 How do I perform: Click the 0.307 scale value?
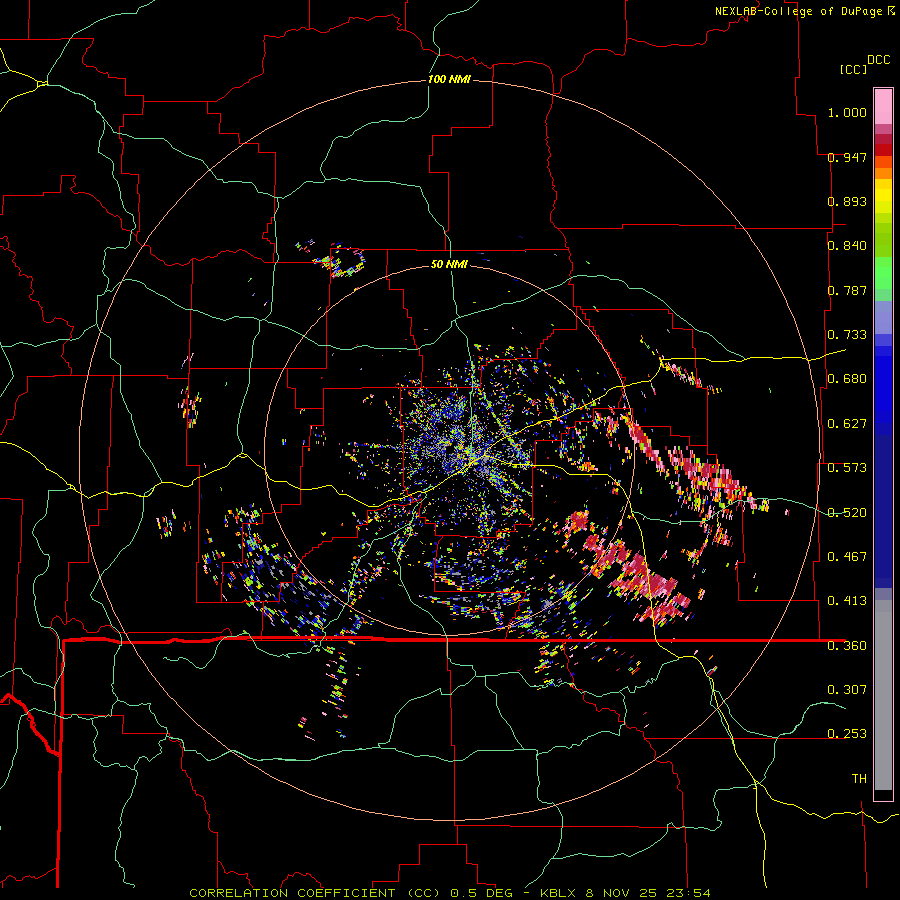click(847, 690)
